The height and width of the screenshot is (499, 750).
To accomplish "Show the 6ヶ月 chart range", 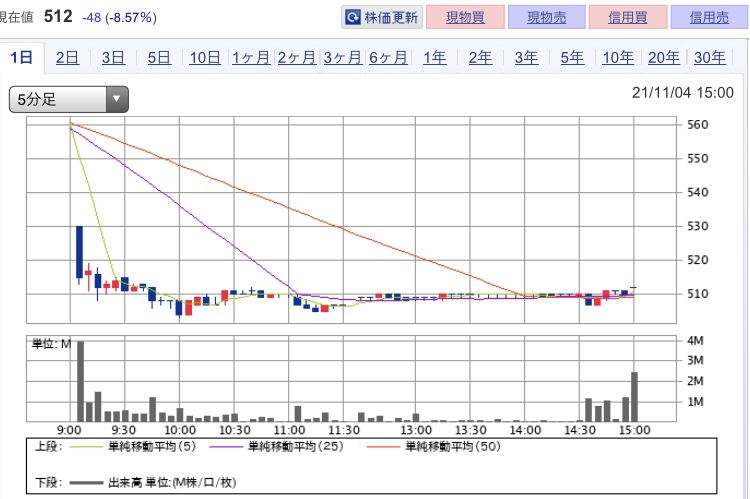I will pos(388,58).
